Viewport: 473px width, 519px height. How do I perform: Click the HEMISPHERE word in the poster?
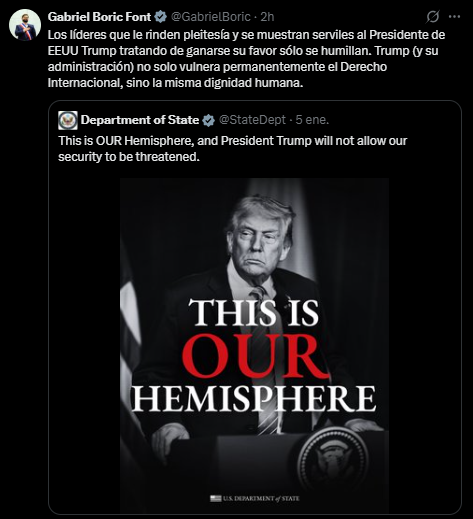tap(254, 399)
